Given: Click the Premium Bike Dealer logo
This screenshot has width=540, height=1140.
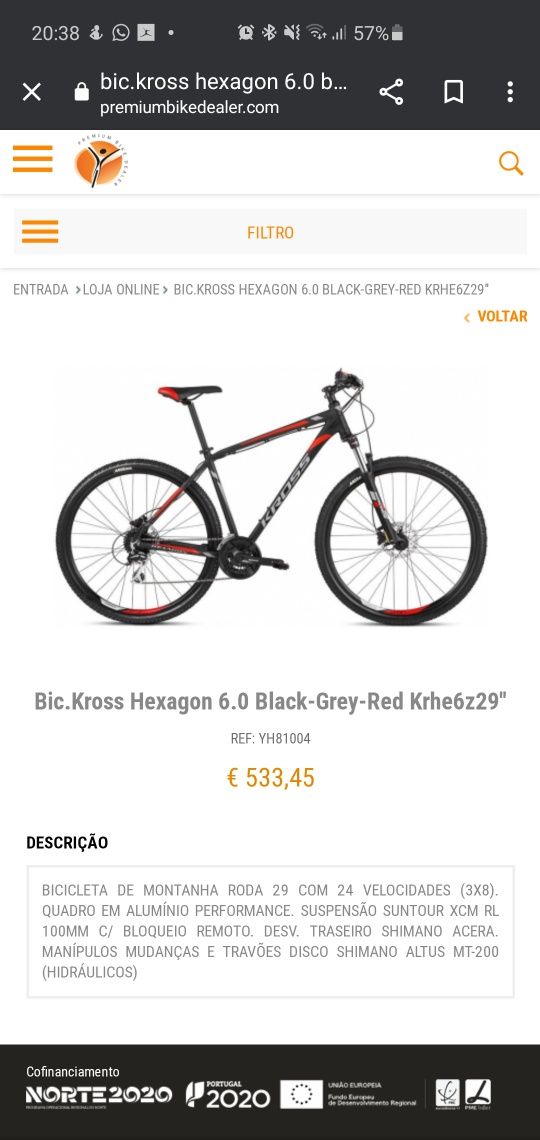Looking at the screenshot, I should pos(98,161).
